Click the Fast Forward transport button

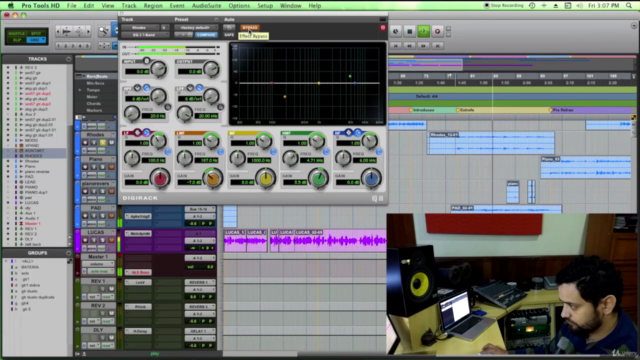pyautogui.click(x=423, y=46)
